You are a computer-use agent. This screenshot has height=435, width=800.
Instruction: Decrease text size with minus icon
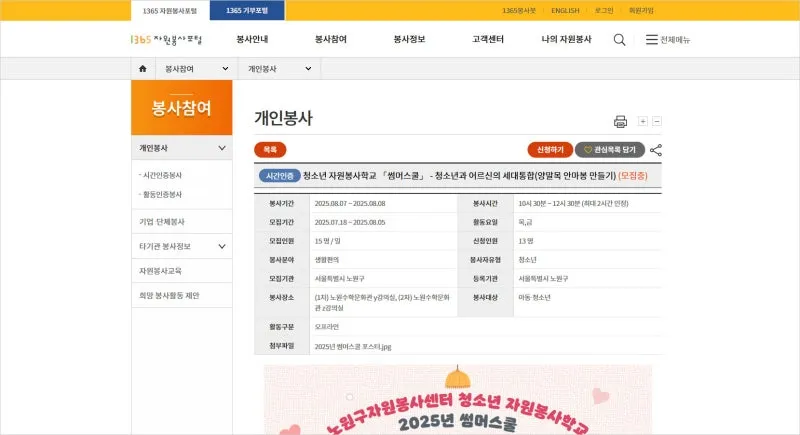point(657,122)
